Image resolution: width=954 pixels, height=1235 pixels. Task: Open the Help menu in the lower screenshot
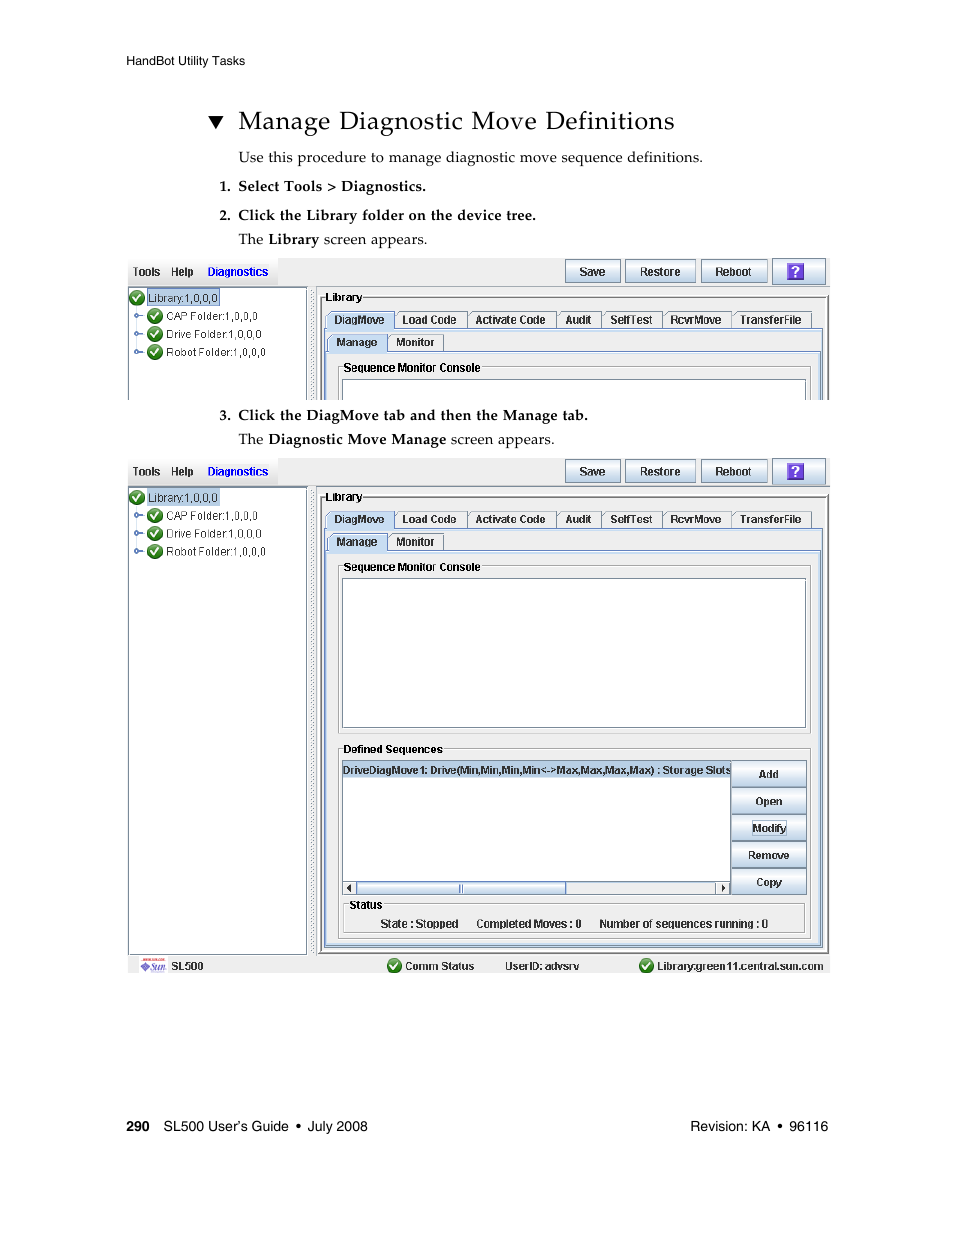pos(182,472)
